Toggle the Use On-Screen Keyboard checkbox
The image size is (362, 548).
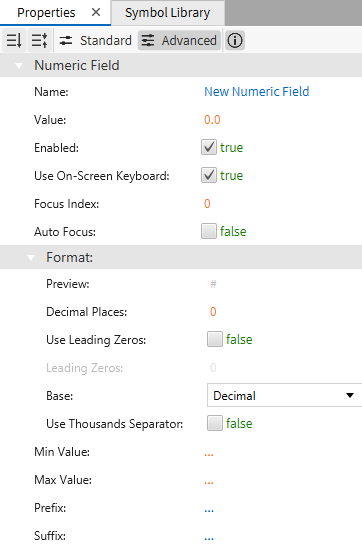coord(209,175)
